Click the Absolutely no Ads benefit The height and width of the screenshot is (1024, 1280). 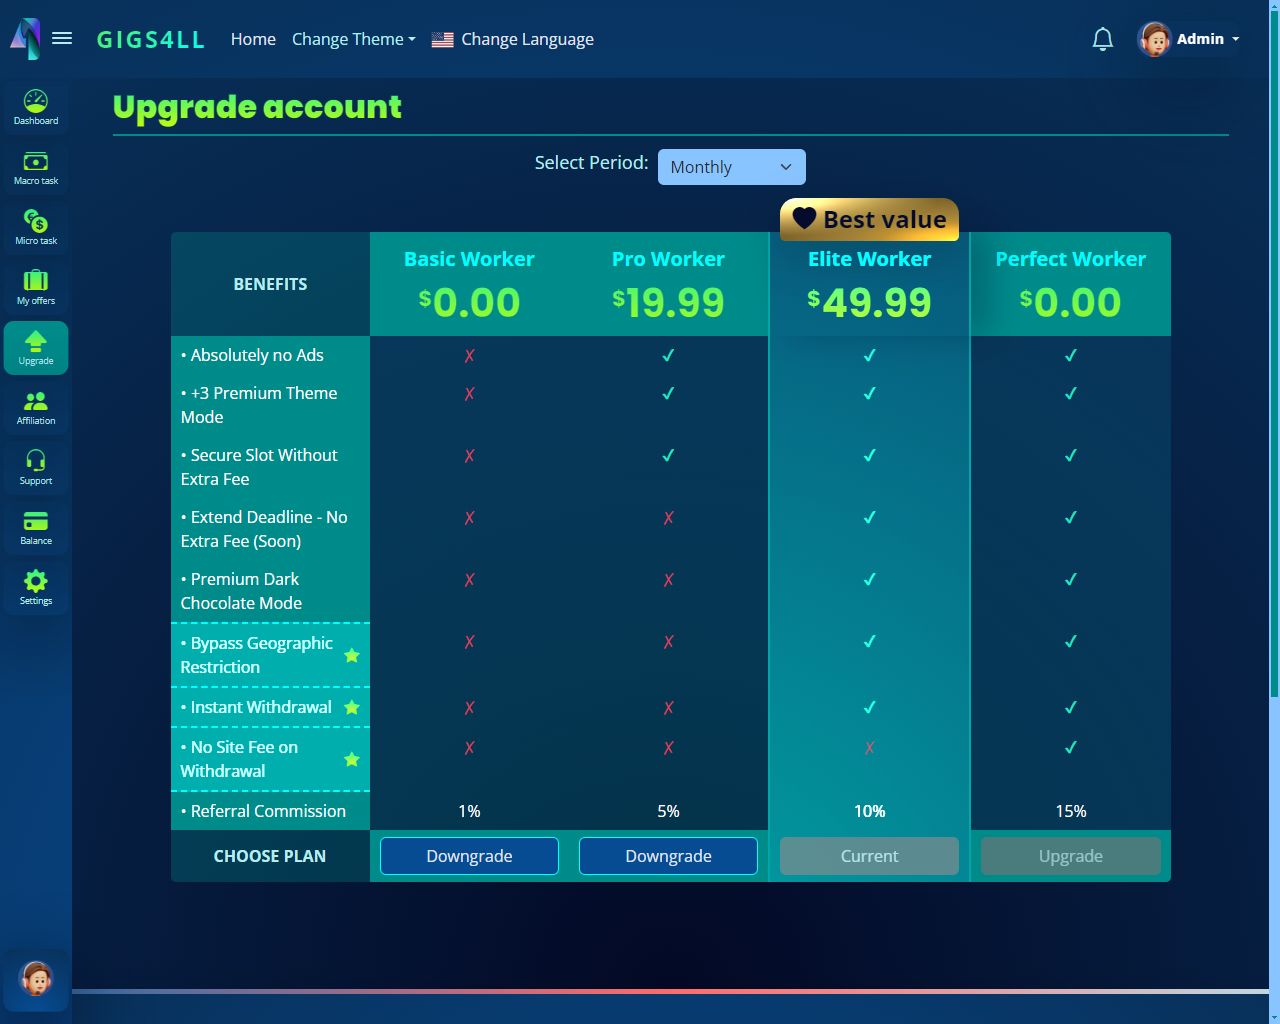click(252, 355)
